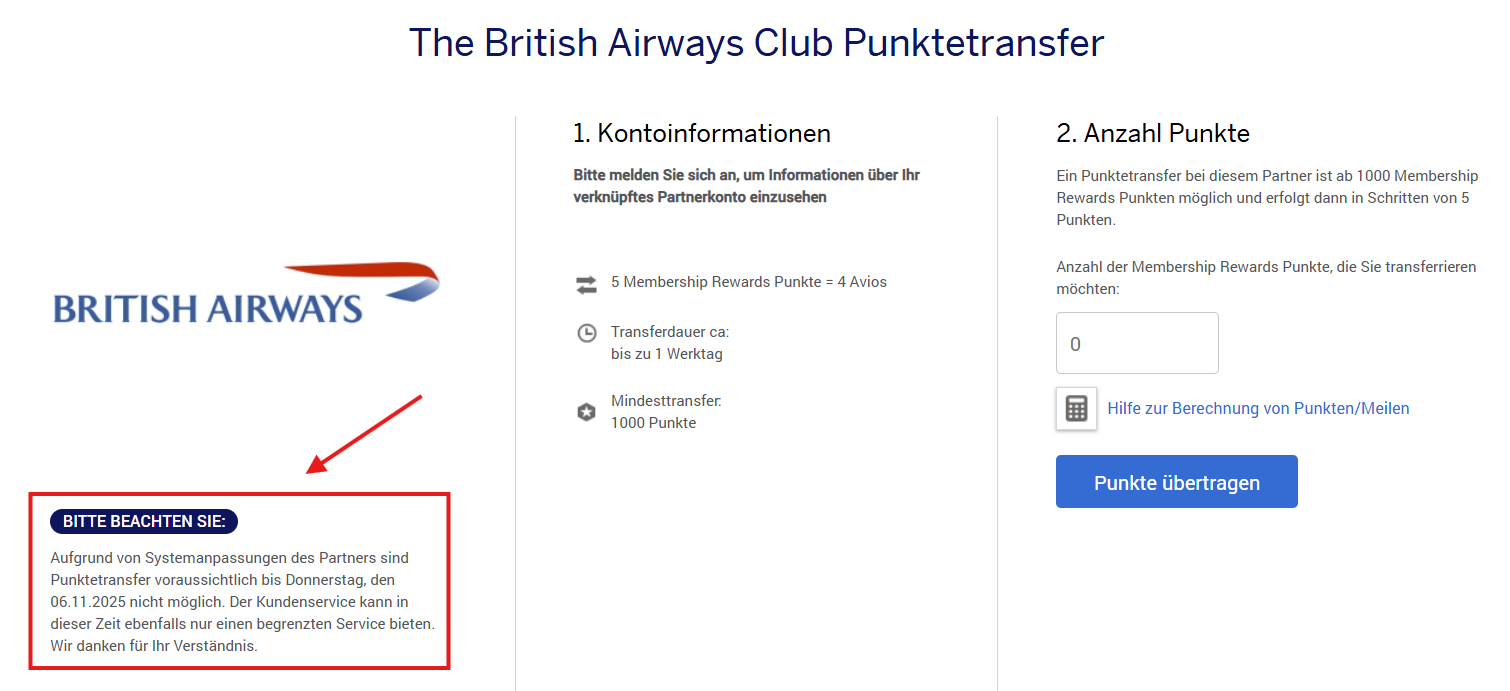Select the 0 value in the points field
Image resolution: width=1510 pixels, height=691 pixels.
click(1077, 342)
